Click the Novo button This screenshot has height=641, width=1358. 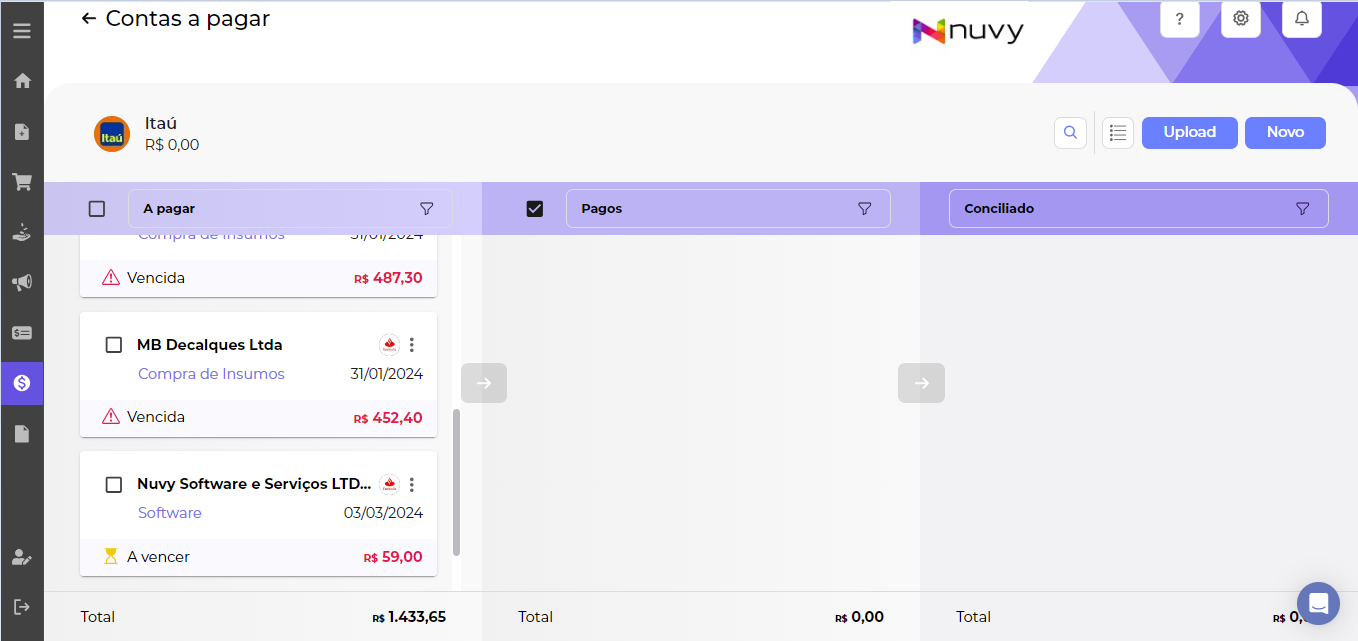[x=1285, y=133]
